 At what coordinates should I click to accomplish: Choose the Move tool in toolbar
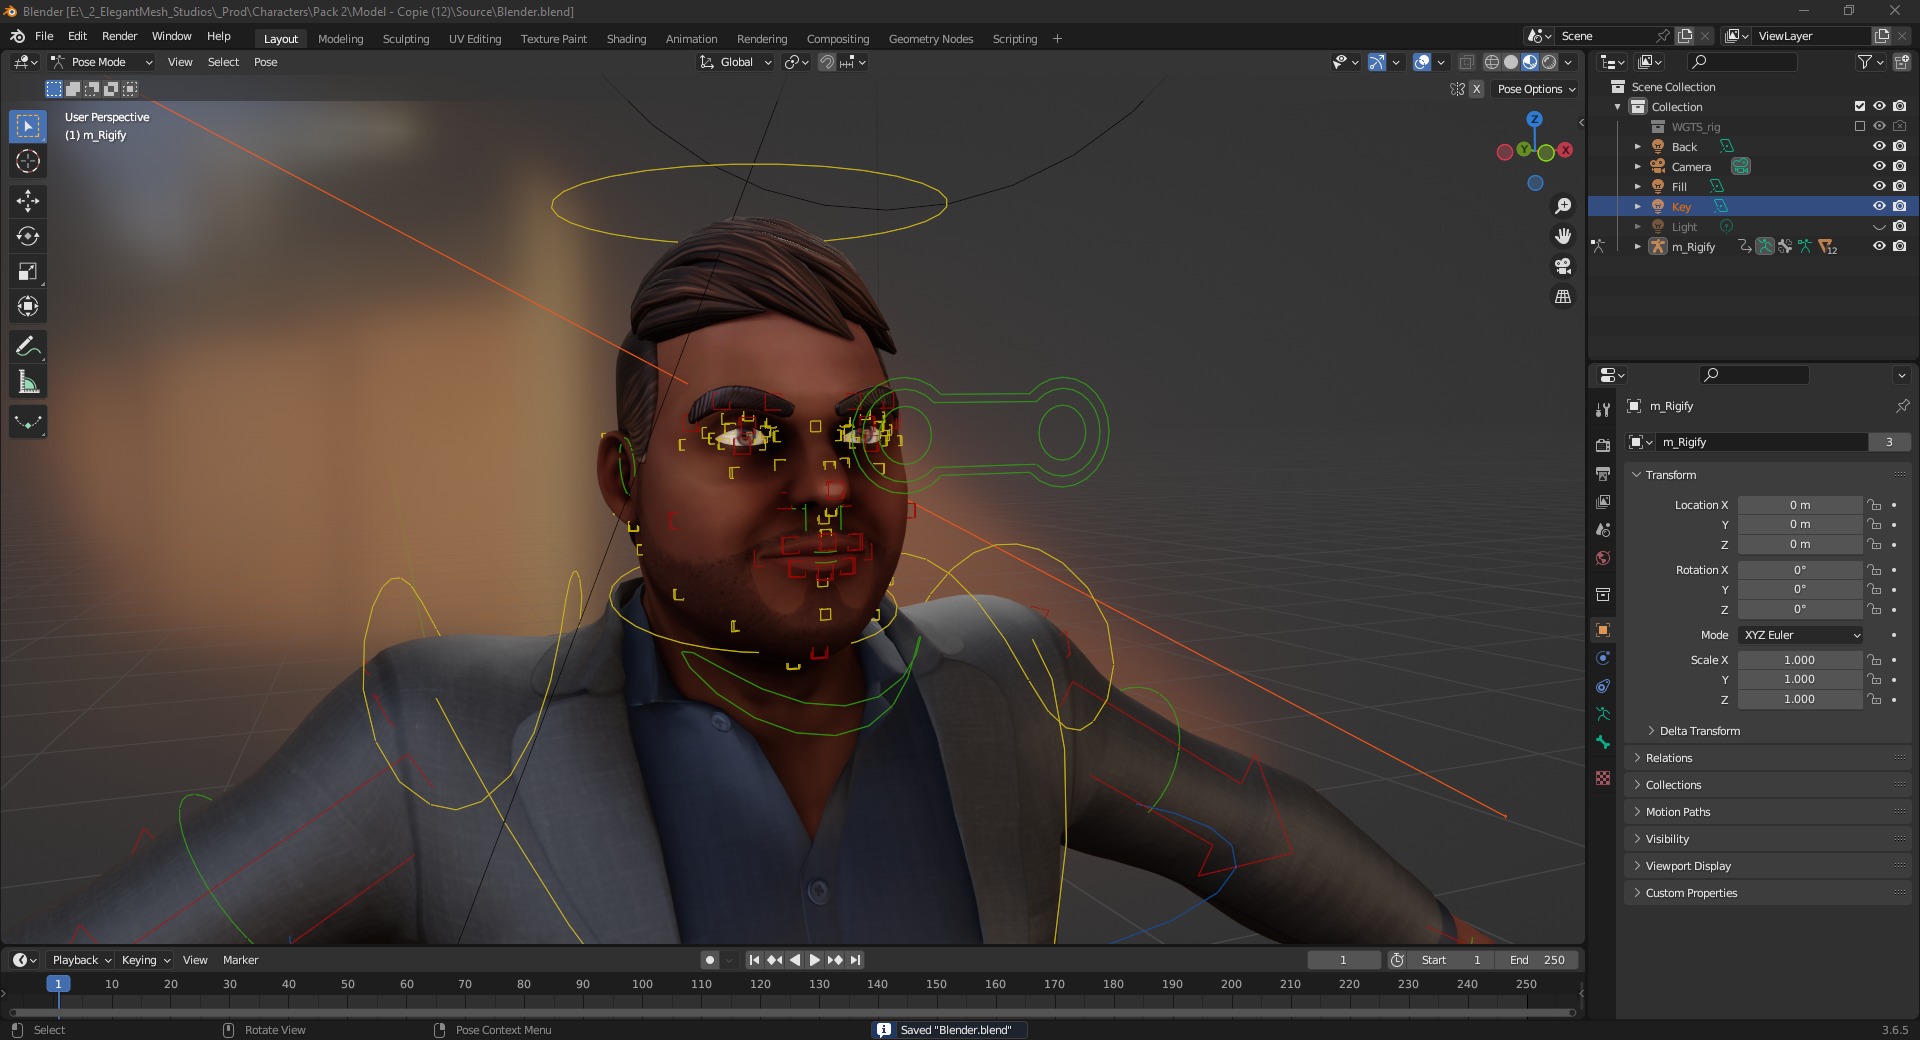(28, 201)
